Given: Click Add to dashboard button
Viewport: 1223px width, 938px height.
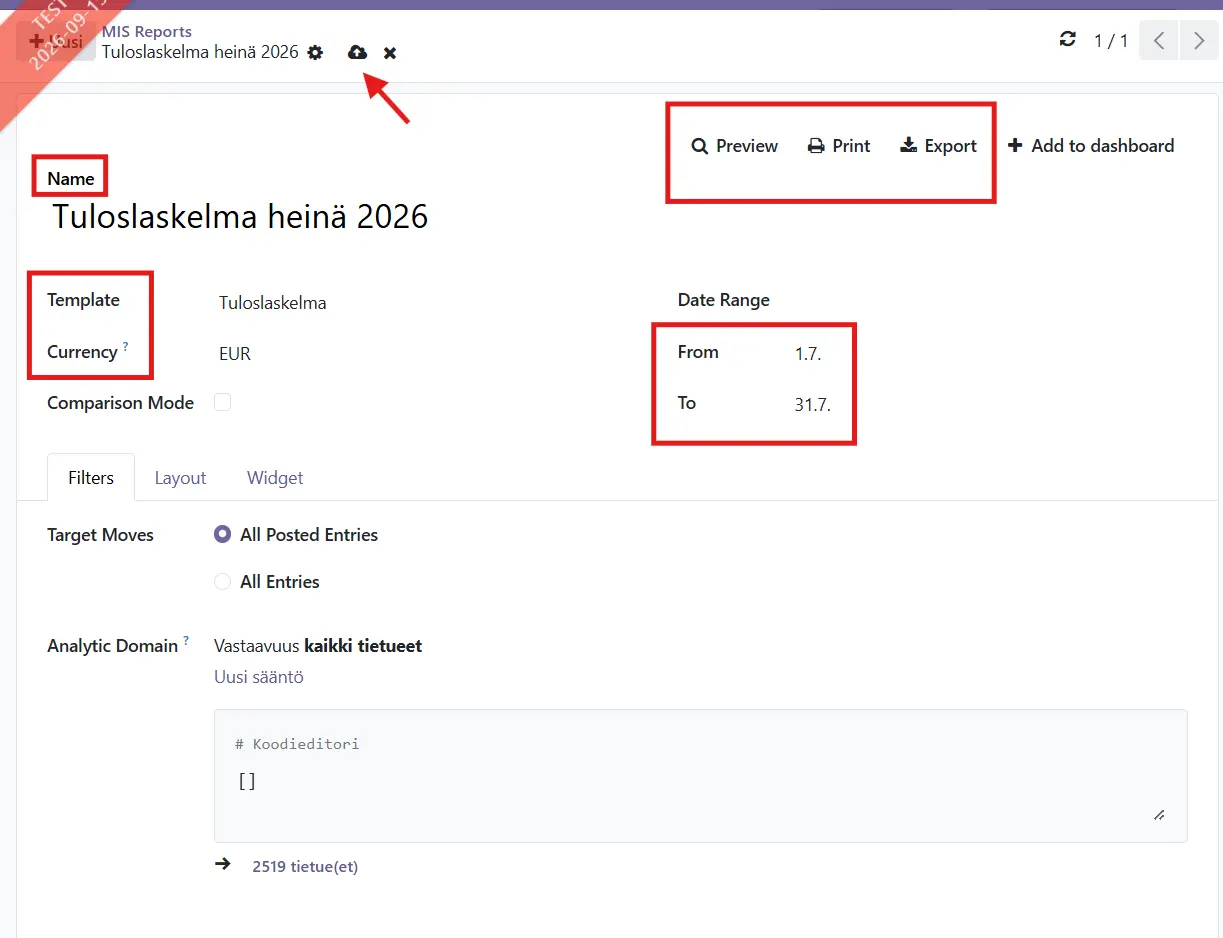Looking at the screenshot, I should click(1090, 146).
